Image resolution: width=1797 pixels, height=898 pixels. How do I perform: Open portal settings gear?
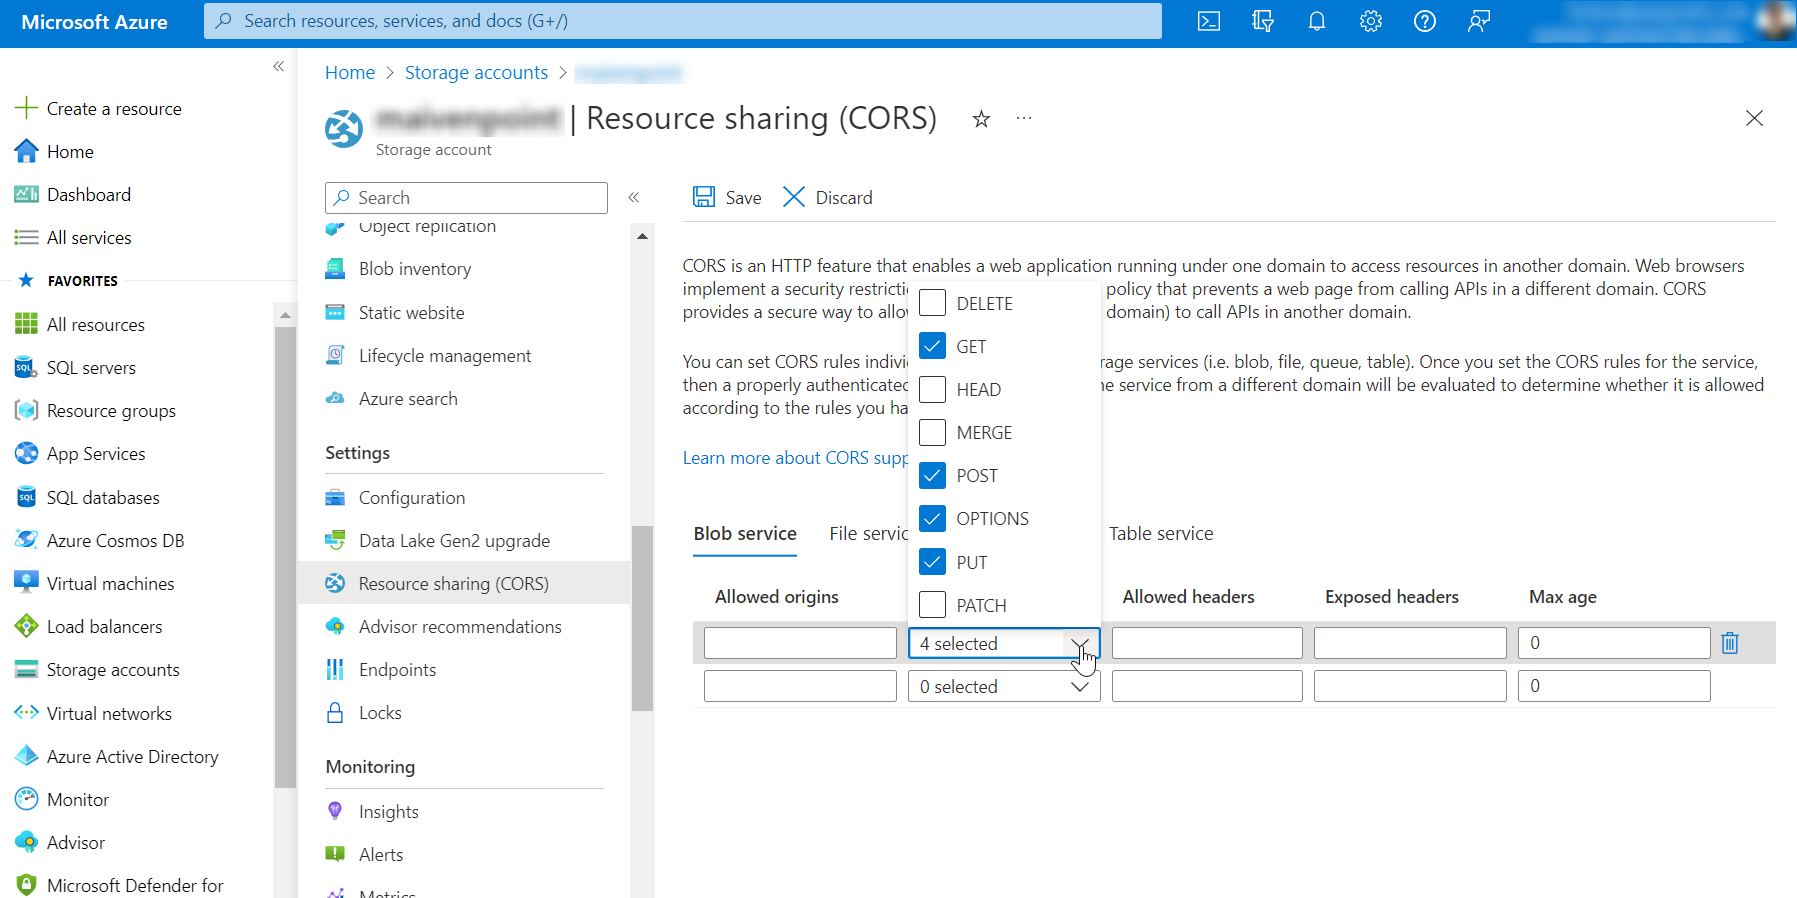coord(1371,21)
